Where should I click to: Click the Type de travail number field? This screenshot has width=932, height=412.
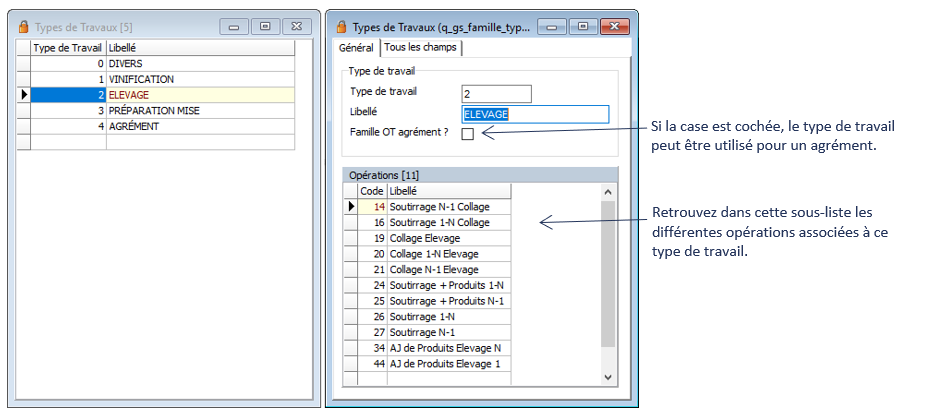[496, 94]
